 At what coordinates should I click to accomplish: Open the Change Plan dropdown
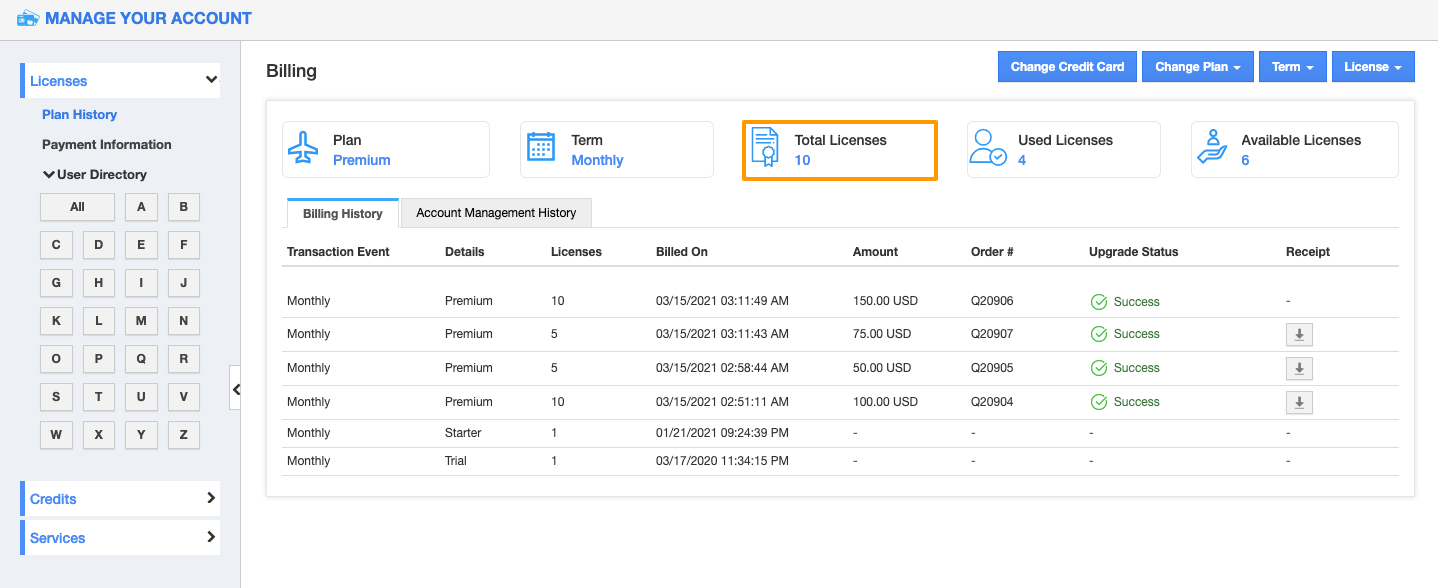[1197, 67]
